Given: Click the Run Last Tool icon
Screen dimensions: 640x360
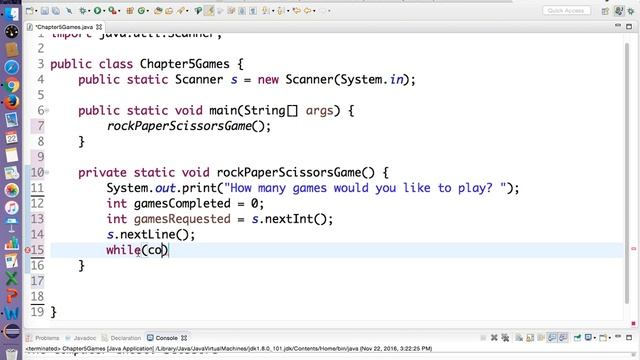Looking at the screenshot, I should click(112, 11).
